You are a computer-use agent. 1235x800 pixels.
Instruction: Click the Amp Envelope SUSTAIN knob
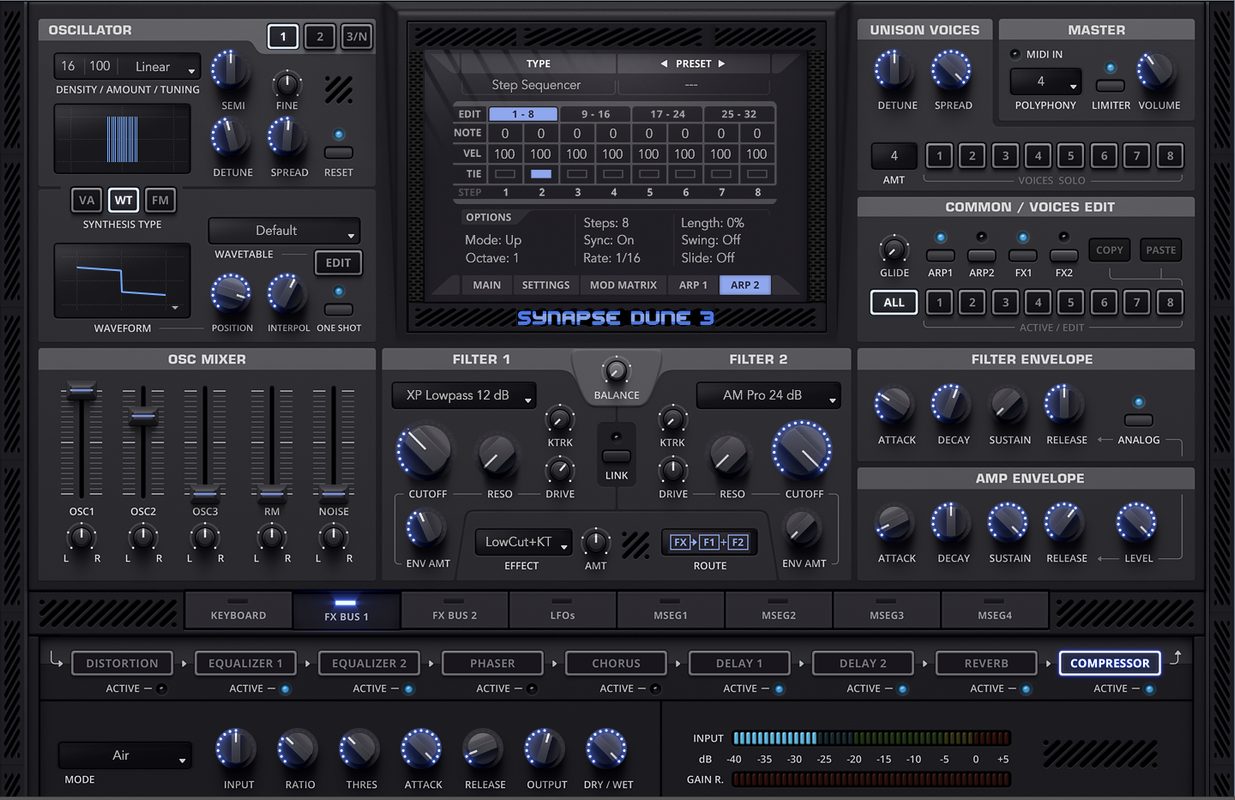coord(1008,524)
